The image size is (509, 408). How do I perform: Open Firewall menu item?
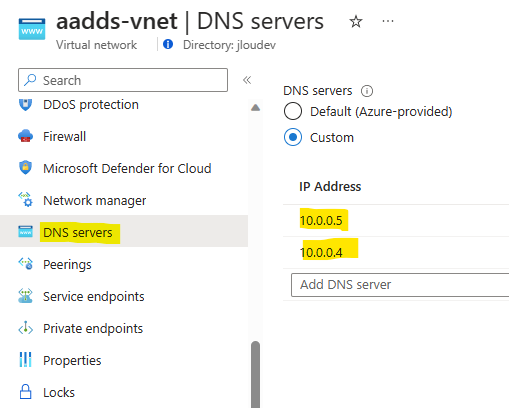[x=124, y=136]
